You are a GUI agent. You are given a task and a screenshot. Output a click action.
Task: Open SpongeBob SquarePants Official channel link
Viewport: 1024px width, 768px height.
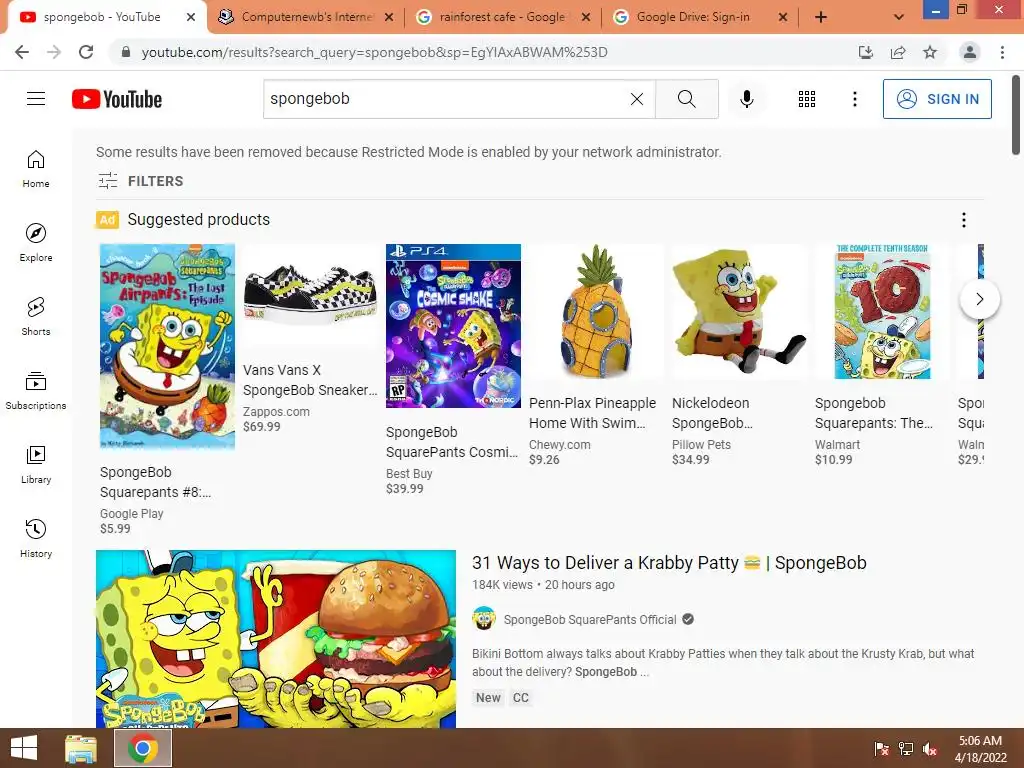[590, 619]
